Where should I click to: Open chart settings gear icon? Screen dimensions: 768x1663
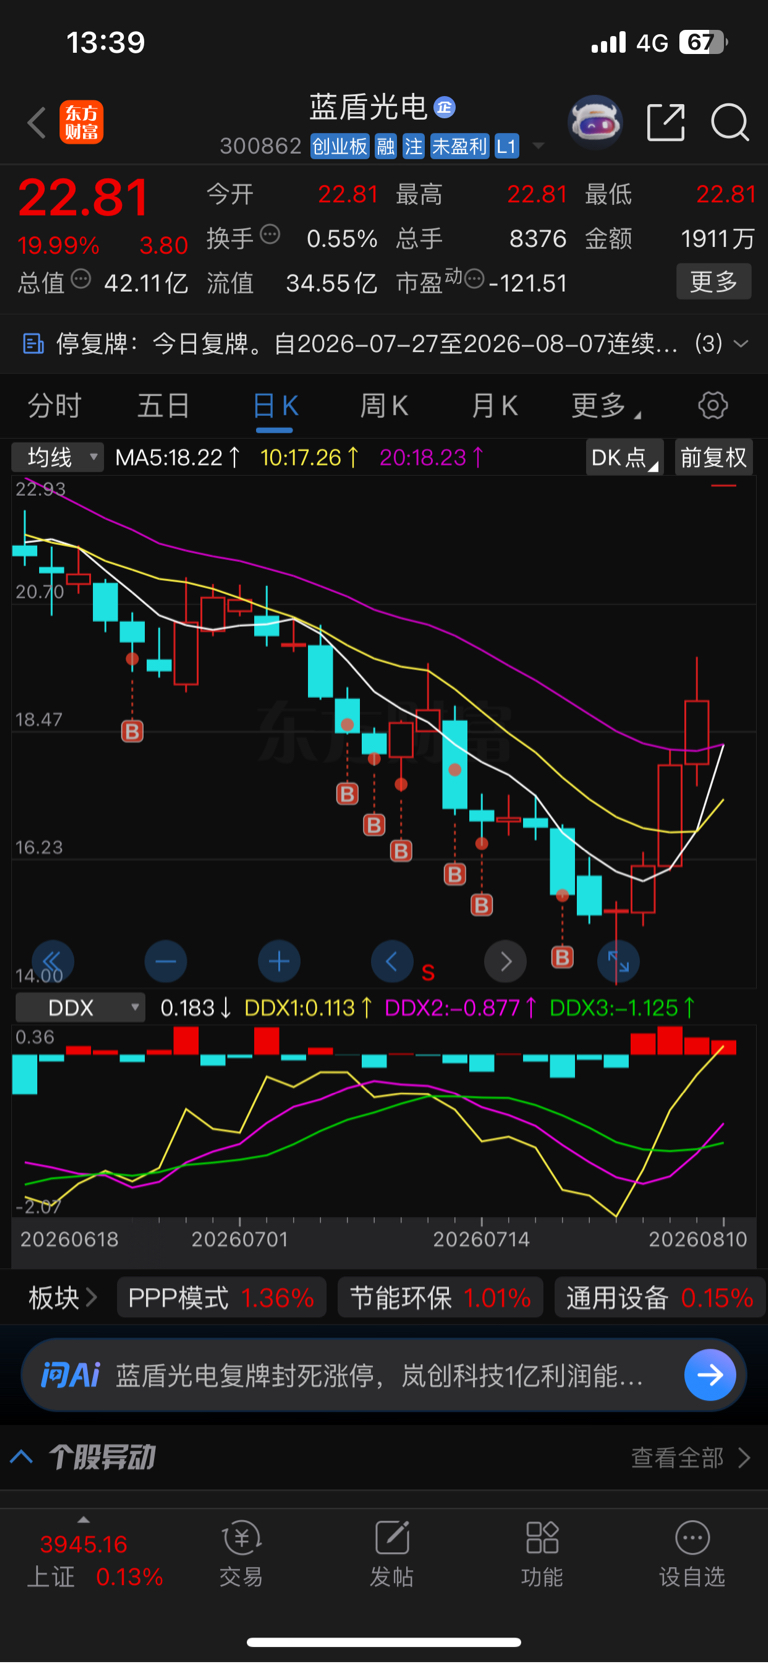[x=713, y=406]
